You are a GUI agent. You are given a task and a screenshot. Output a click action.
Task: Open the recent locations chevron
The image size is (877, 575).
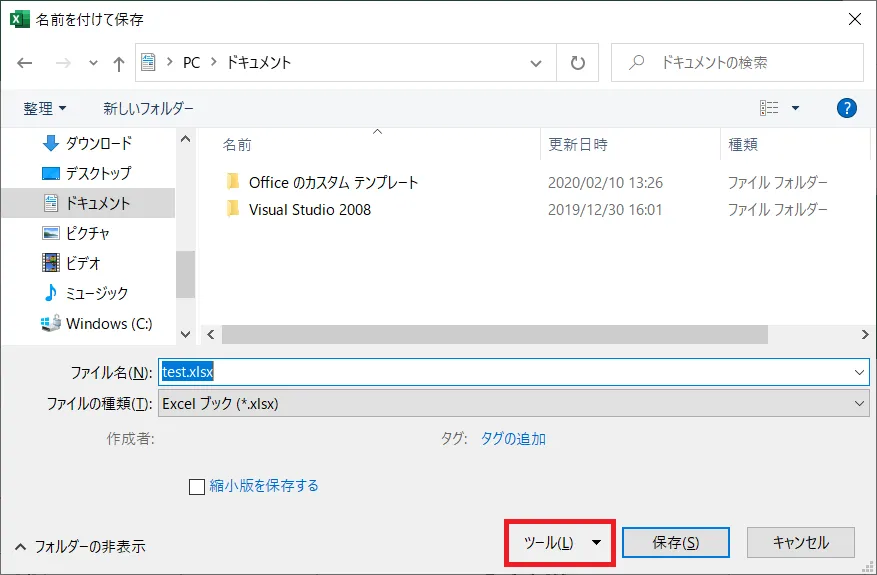[x=93, y=63]
